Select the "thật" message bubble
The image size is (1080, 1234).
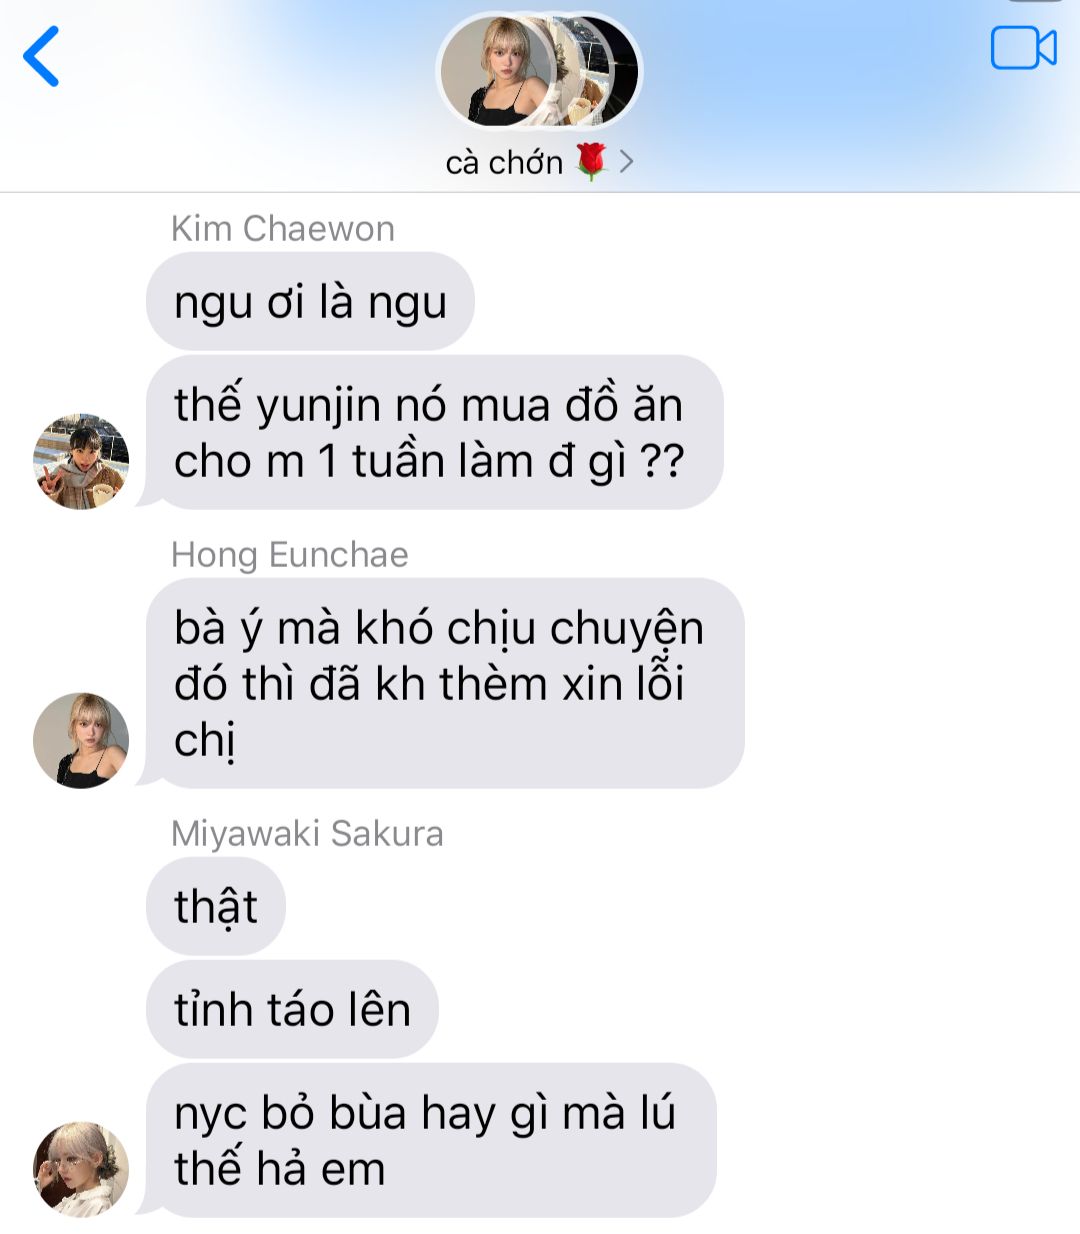[216, 906]
